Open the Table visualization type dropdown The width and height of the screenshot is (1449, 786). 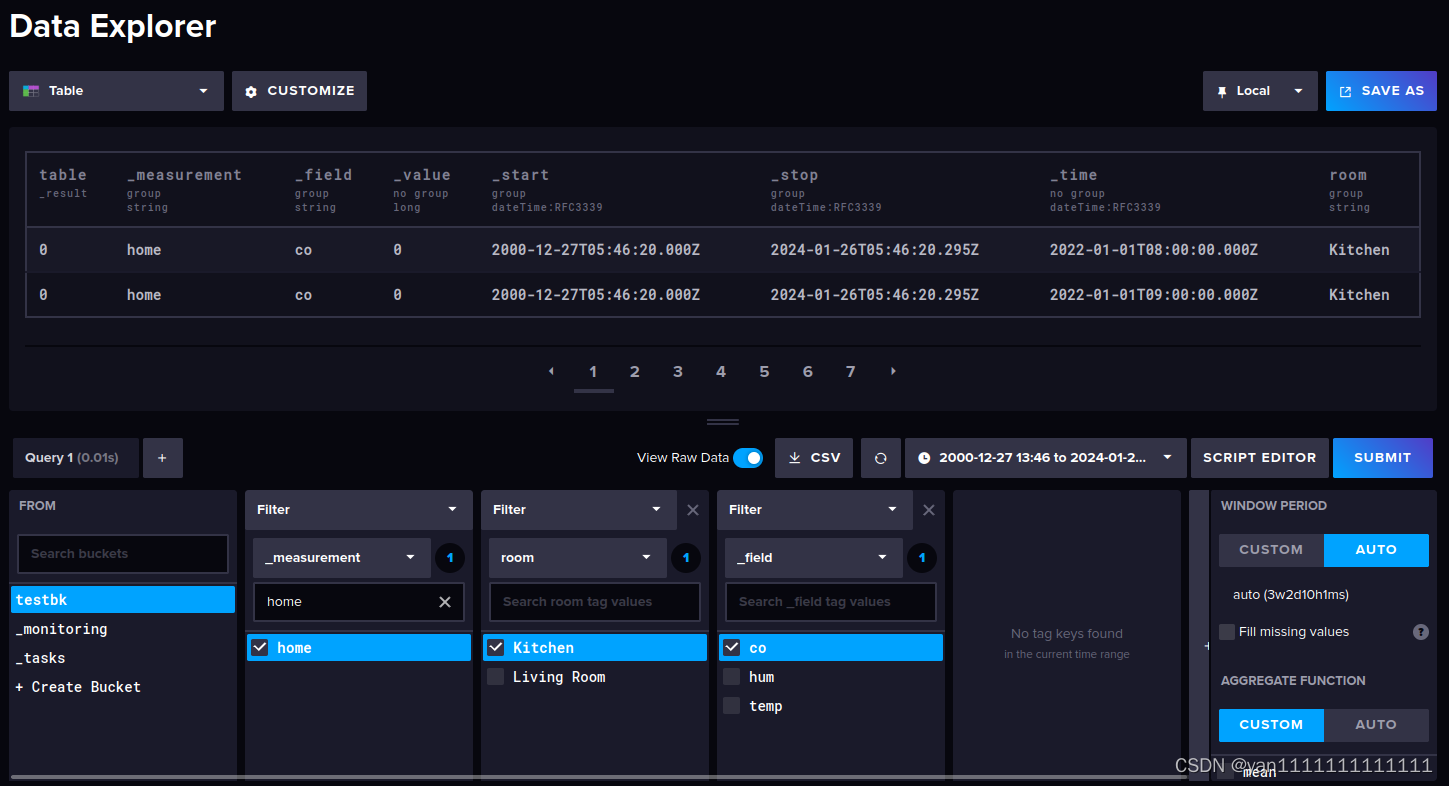(115, 90)
